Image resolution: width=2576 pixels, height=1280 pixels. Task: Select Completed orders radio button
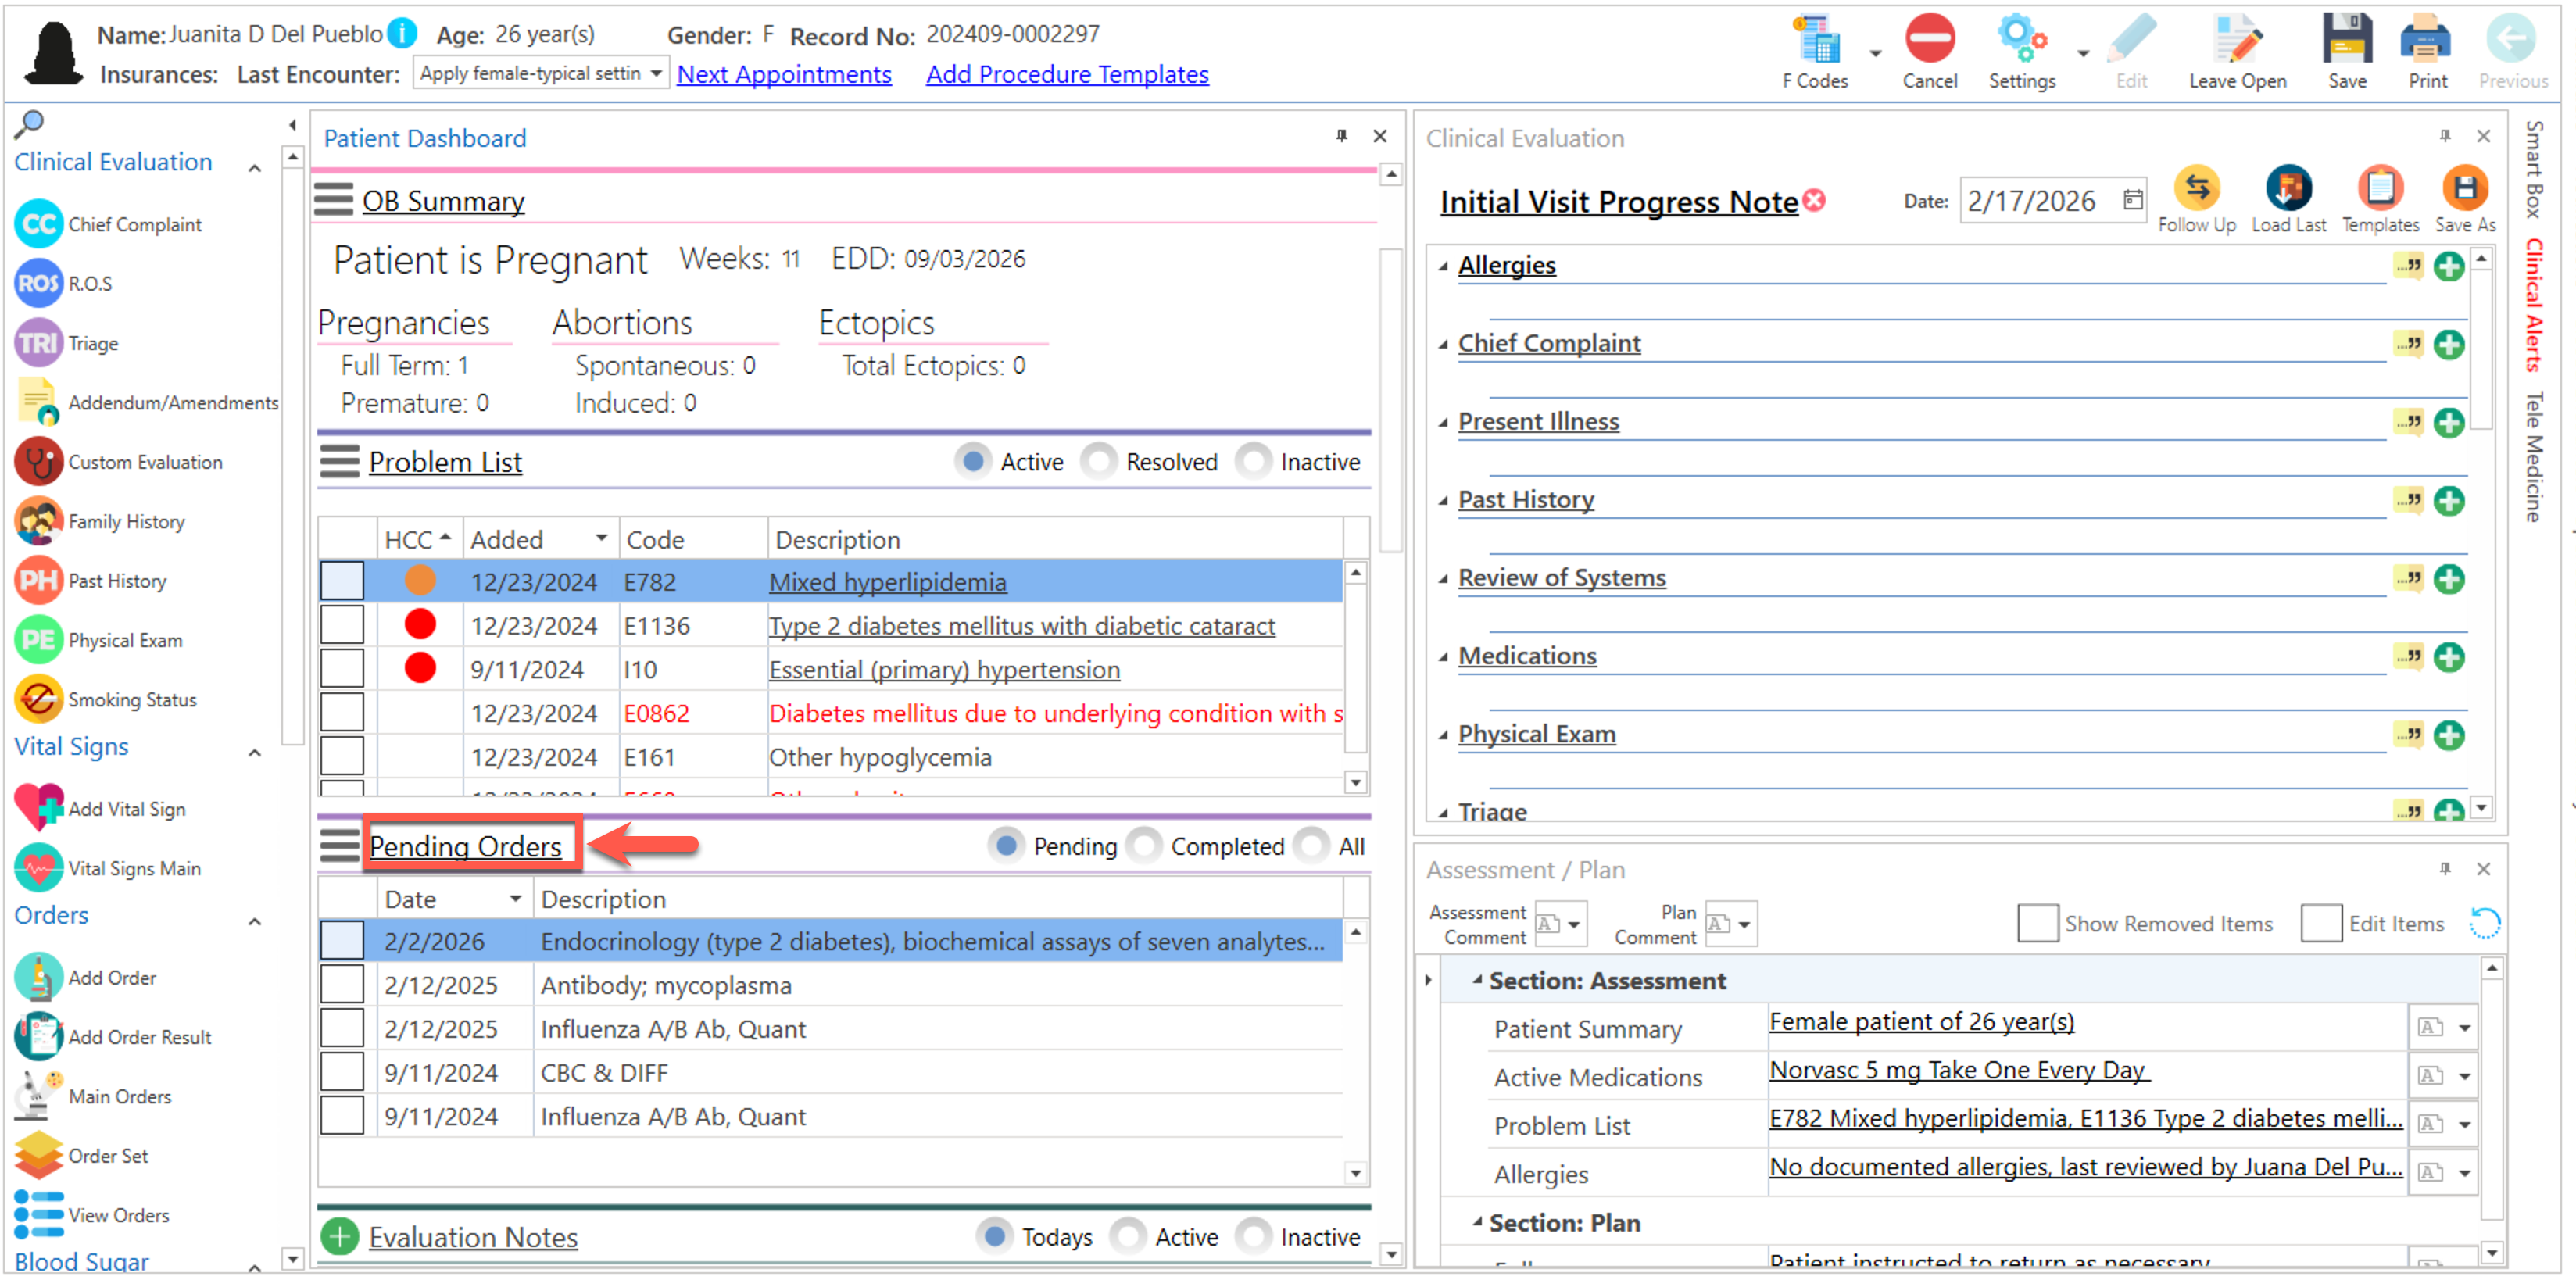(x=1144, y=846)
